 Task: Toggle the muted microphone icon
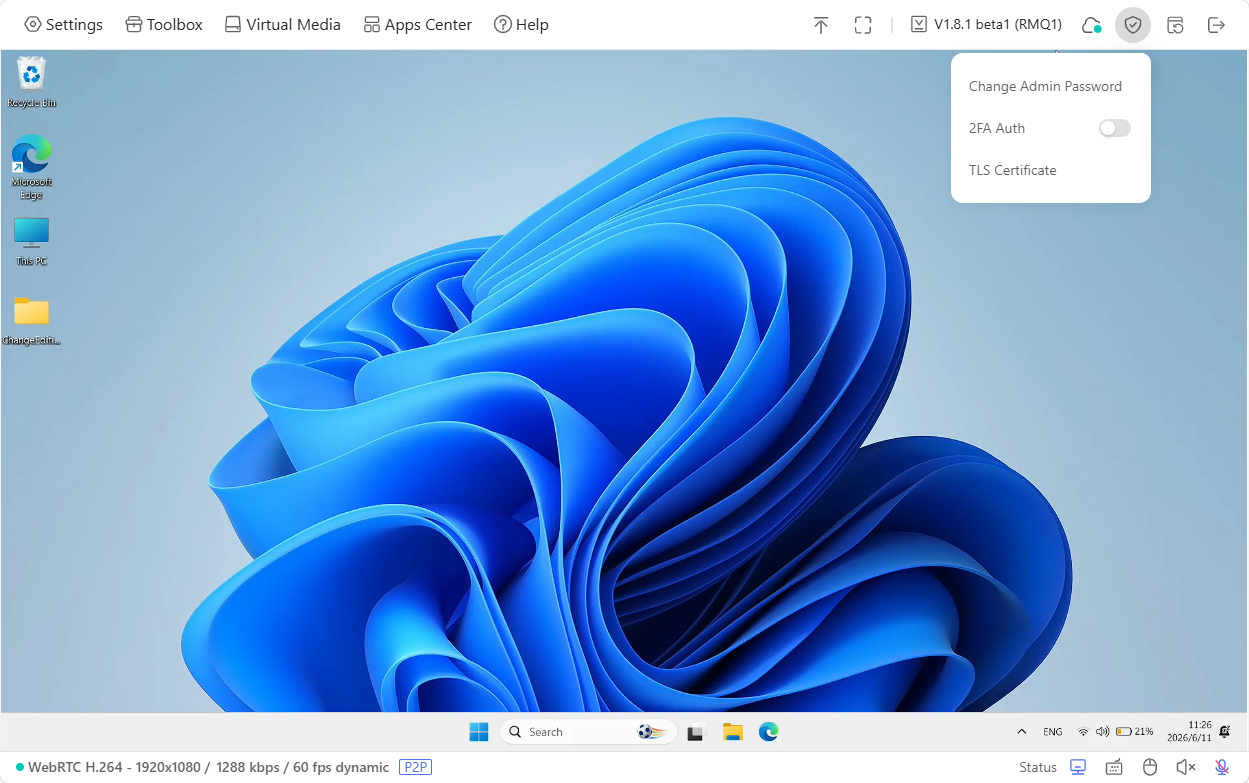pos(1222,767)
